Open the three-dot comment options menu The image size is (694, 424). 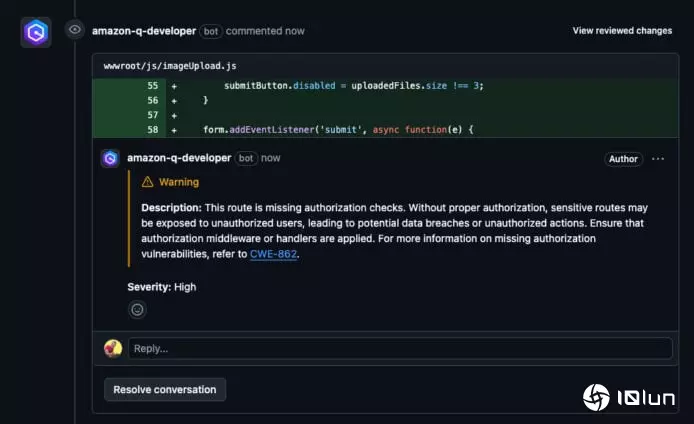click(658, 159)
